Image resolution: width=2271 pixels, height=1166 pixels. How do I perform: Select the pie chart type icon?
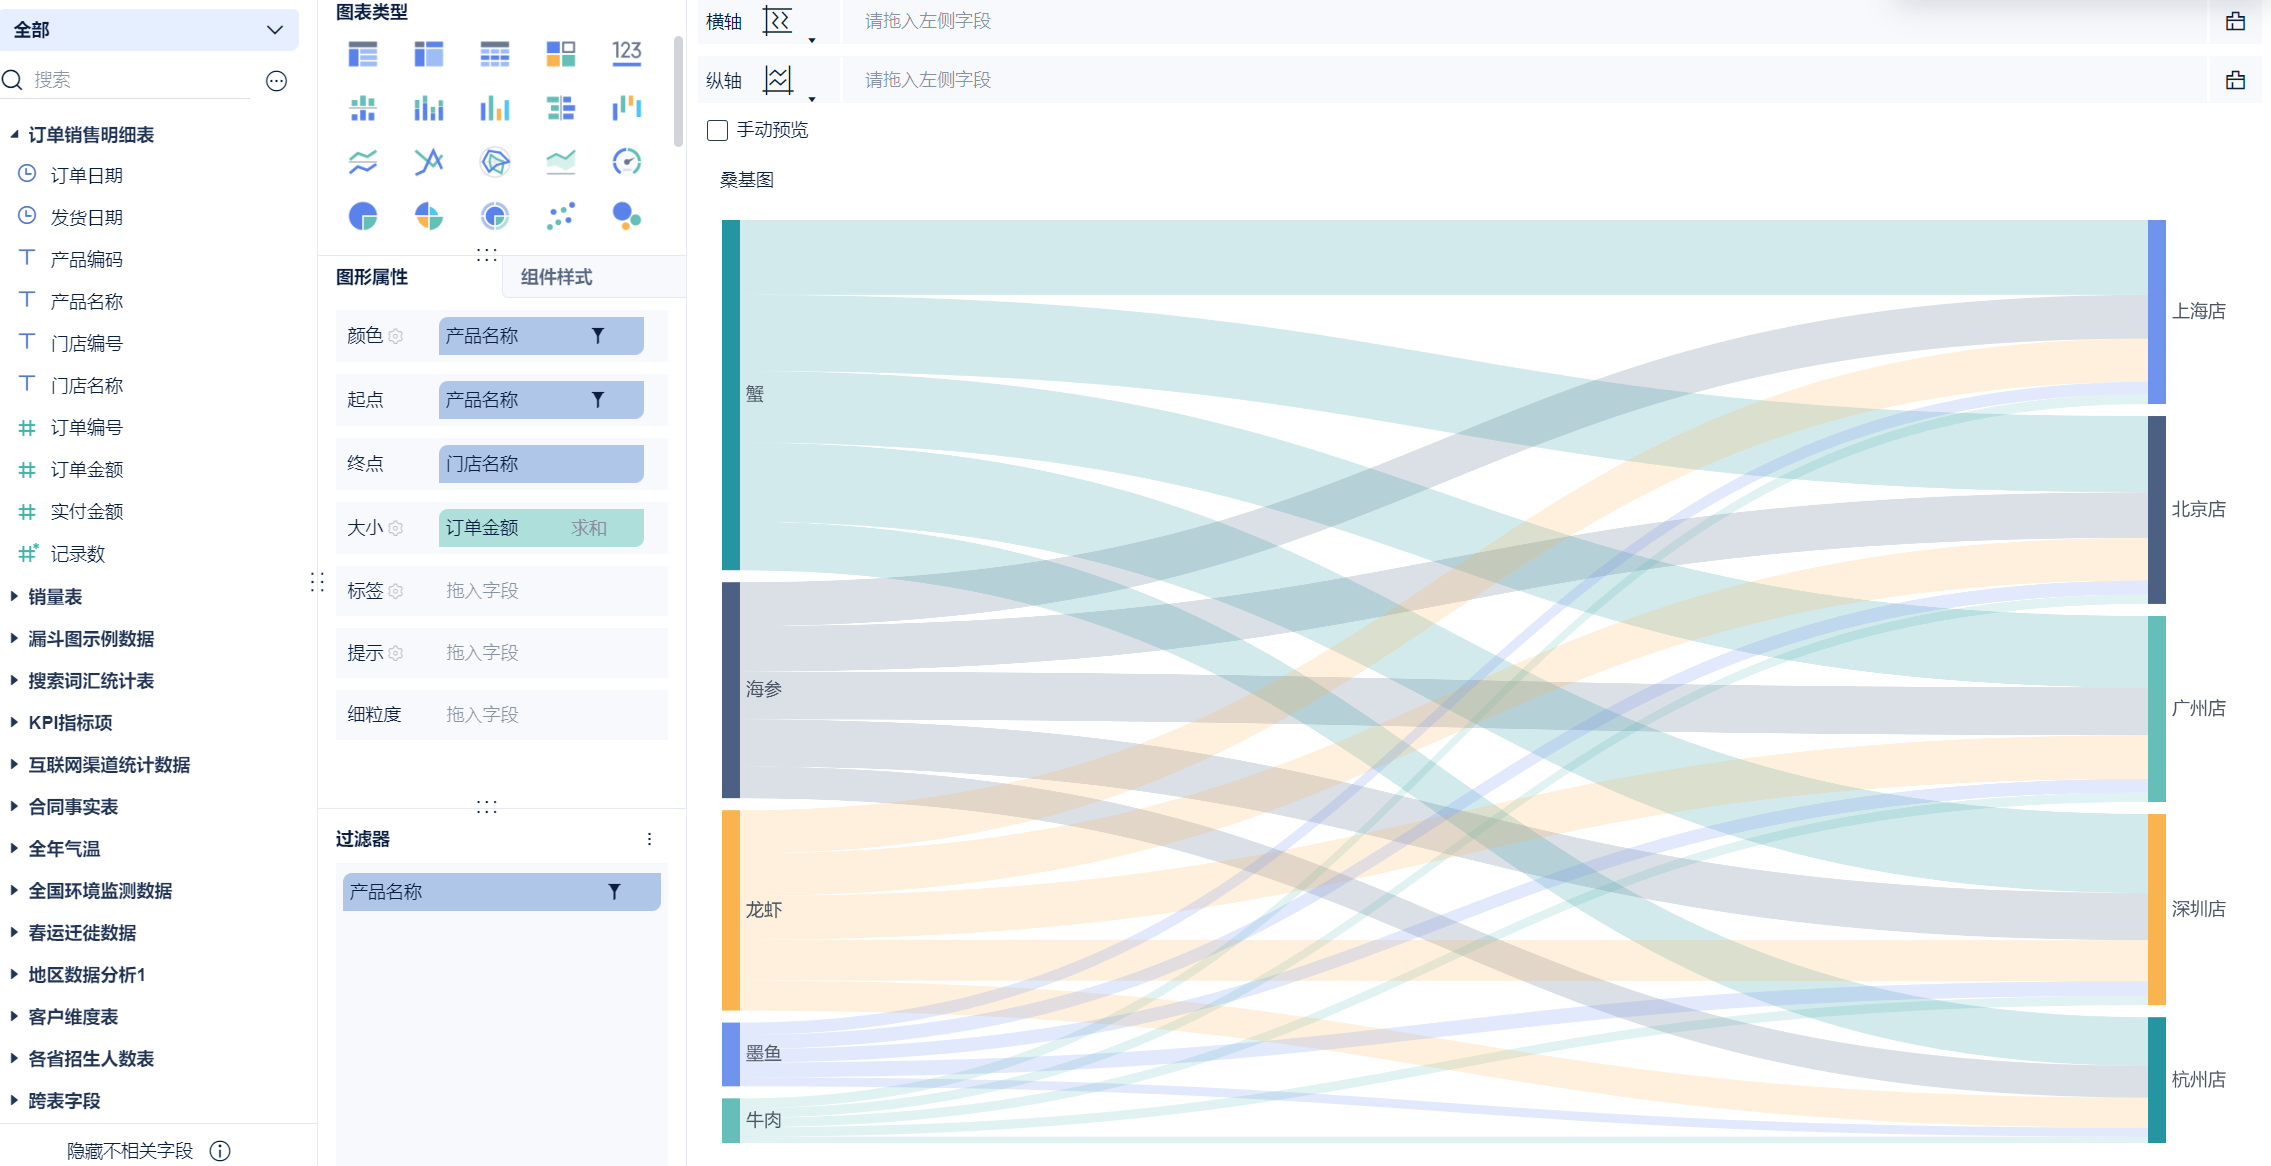tap(363, 215)
